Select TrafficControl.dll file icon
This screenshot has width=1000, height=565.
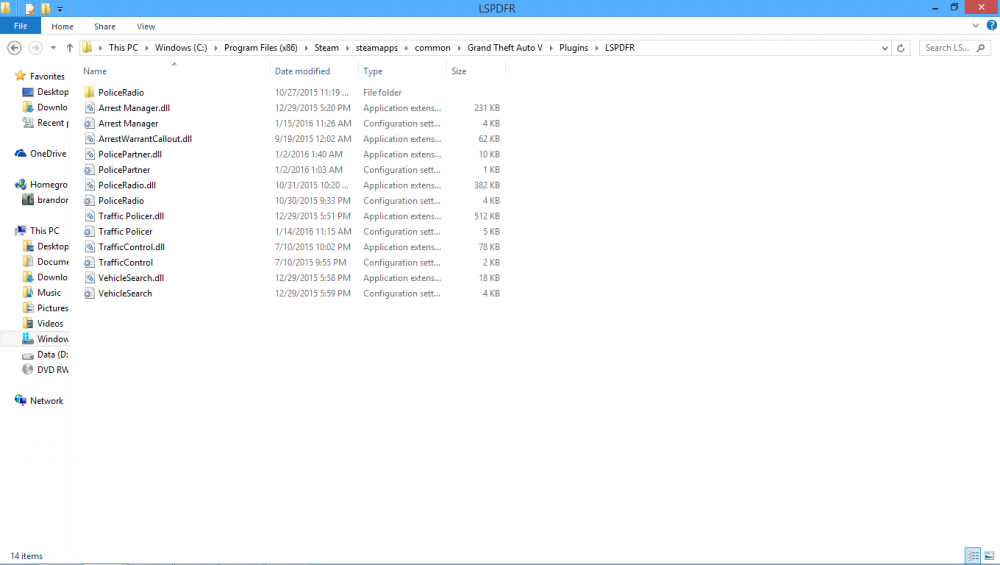tap(89, 247)
